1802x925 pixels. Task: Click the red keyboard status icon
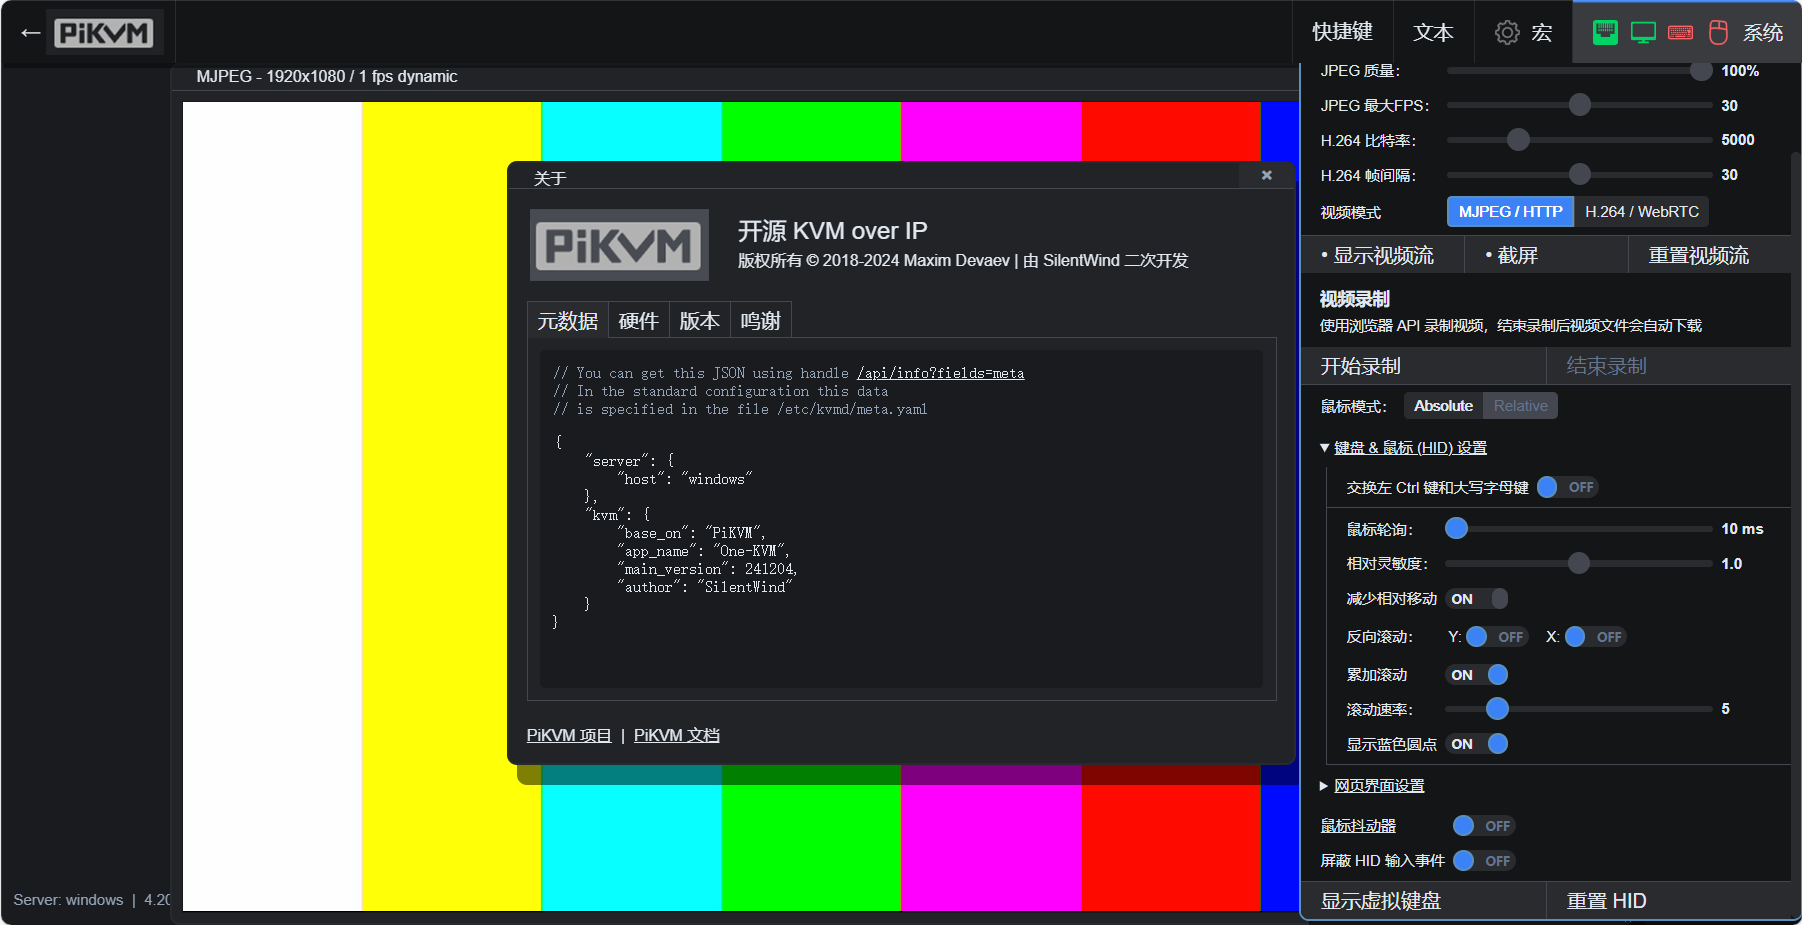click(1681, 33)
